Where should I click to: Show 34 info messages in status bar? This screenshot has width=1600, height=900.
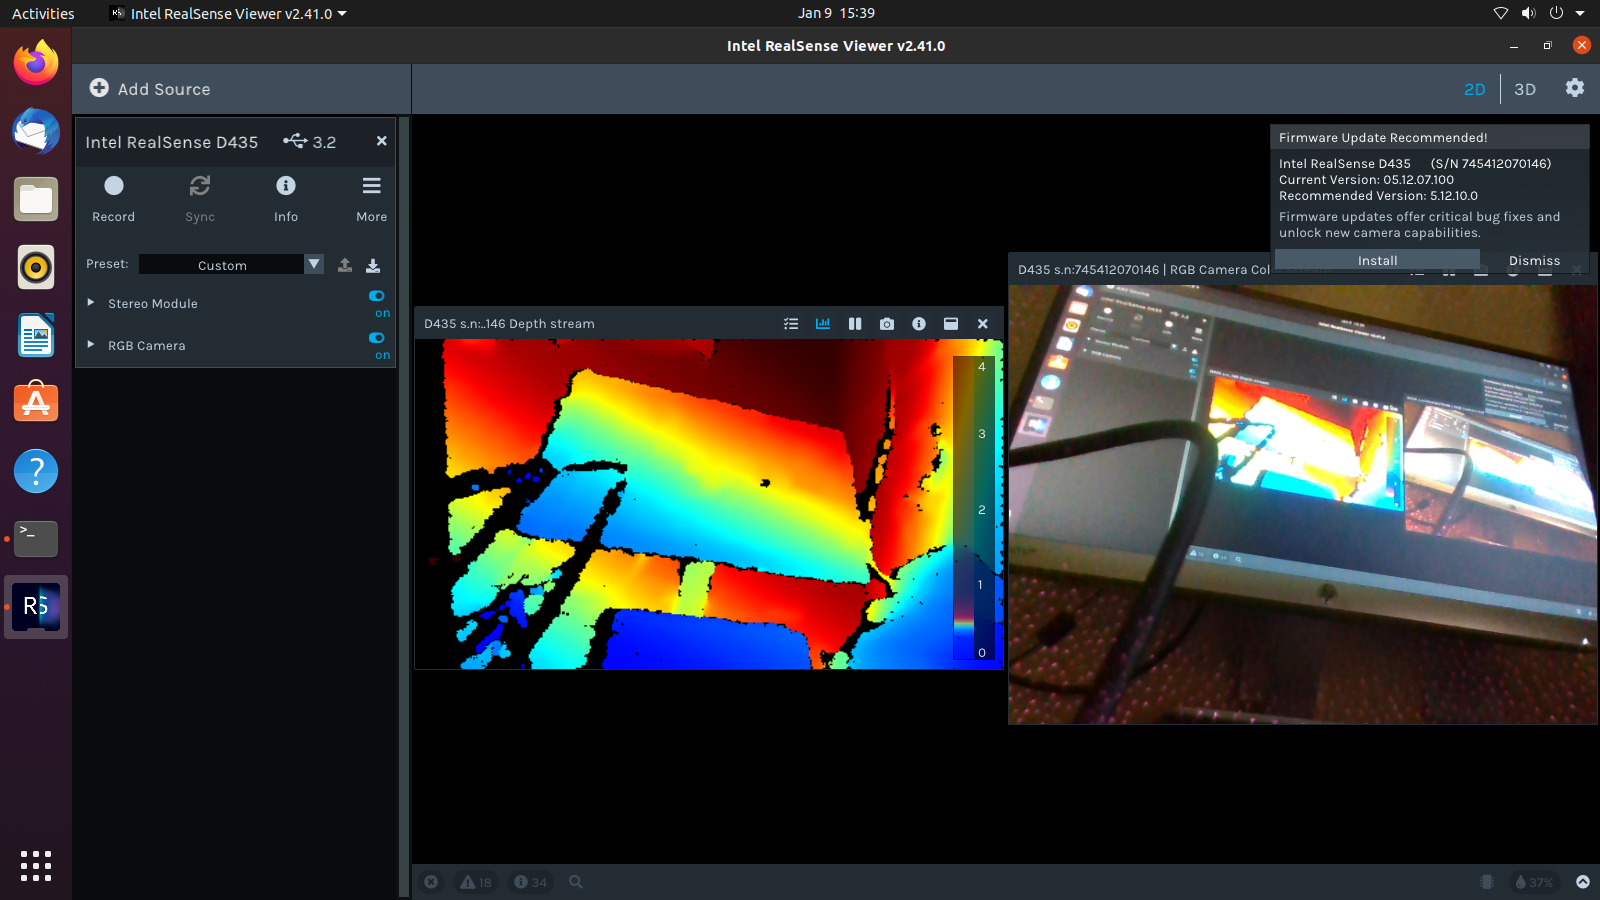click(530, 882)
